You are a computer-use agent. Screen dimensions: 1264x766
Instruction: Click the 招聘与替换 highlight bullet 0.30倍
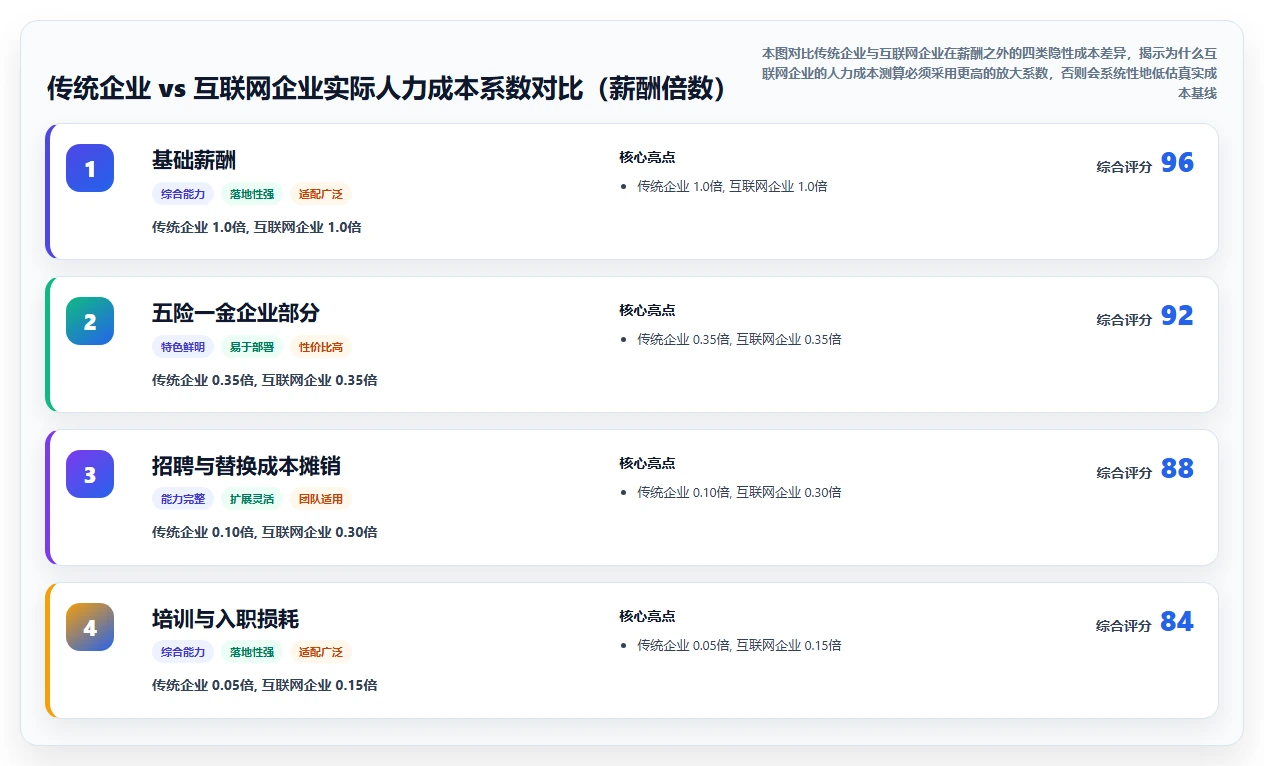tap(739, 492)
